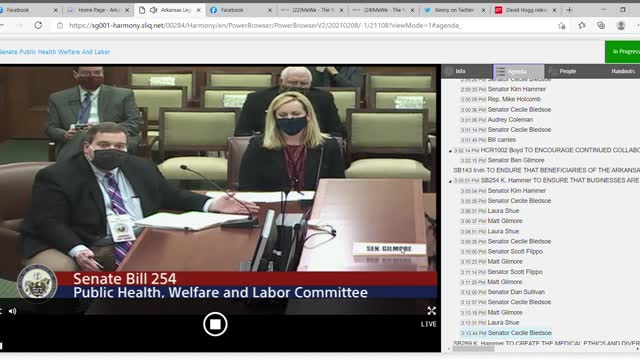View site security lock icon
The image size is (640, 360).
click(60, 25)
